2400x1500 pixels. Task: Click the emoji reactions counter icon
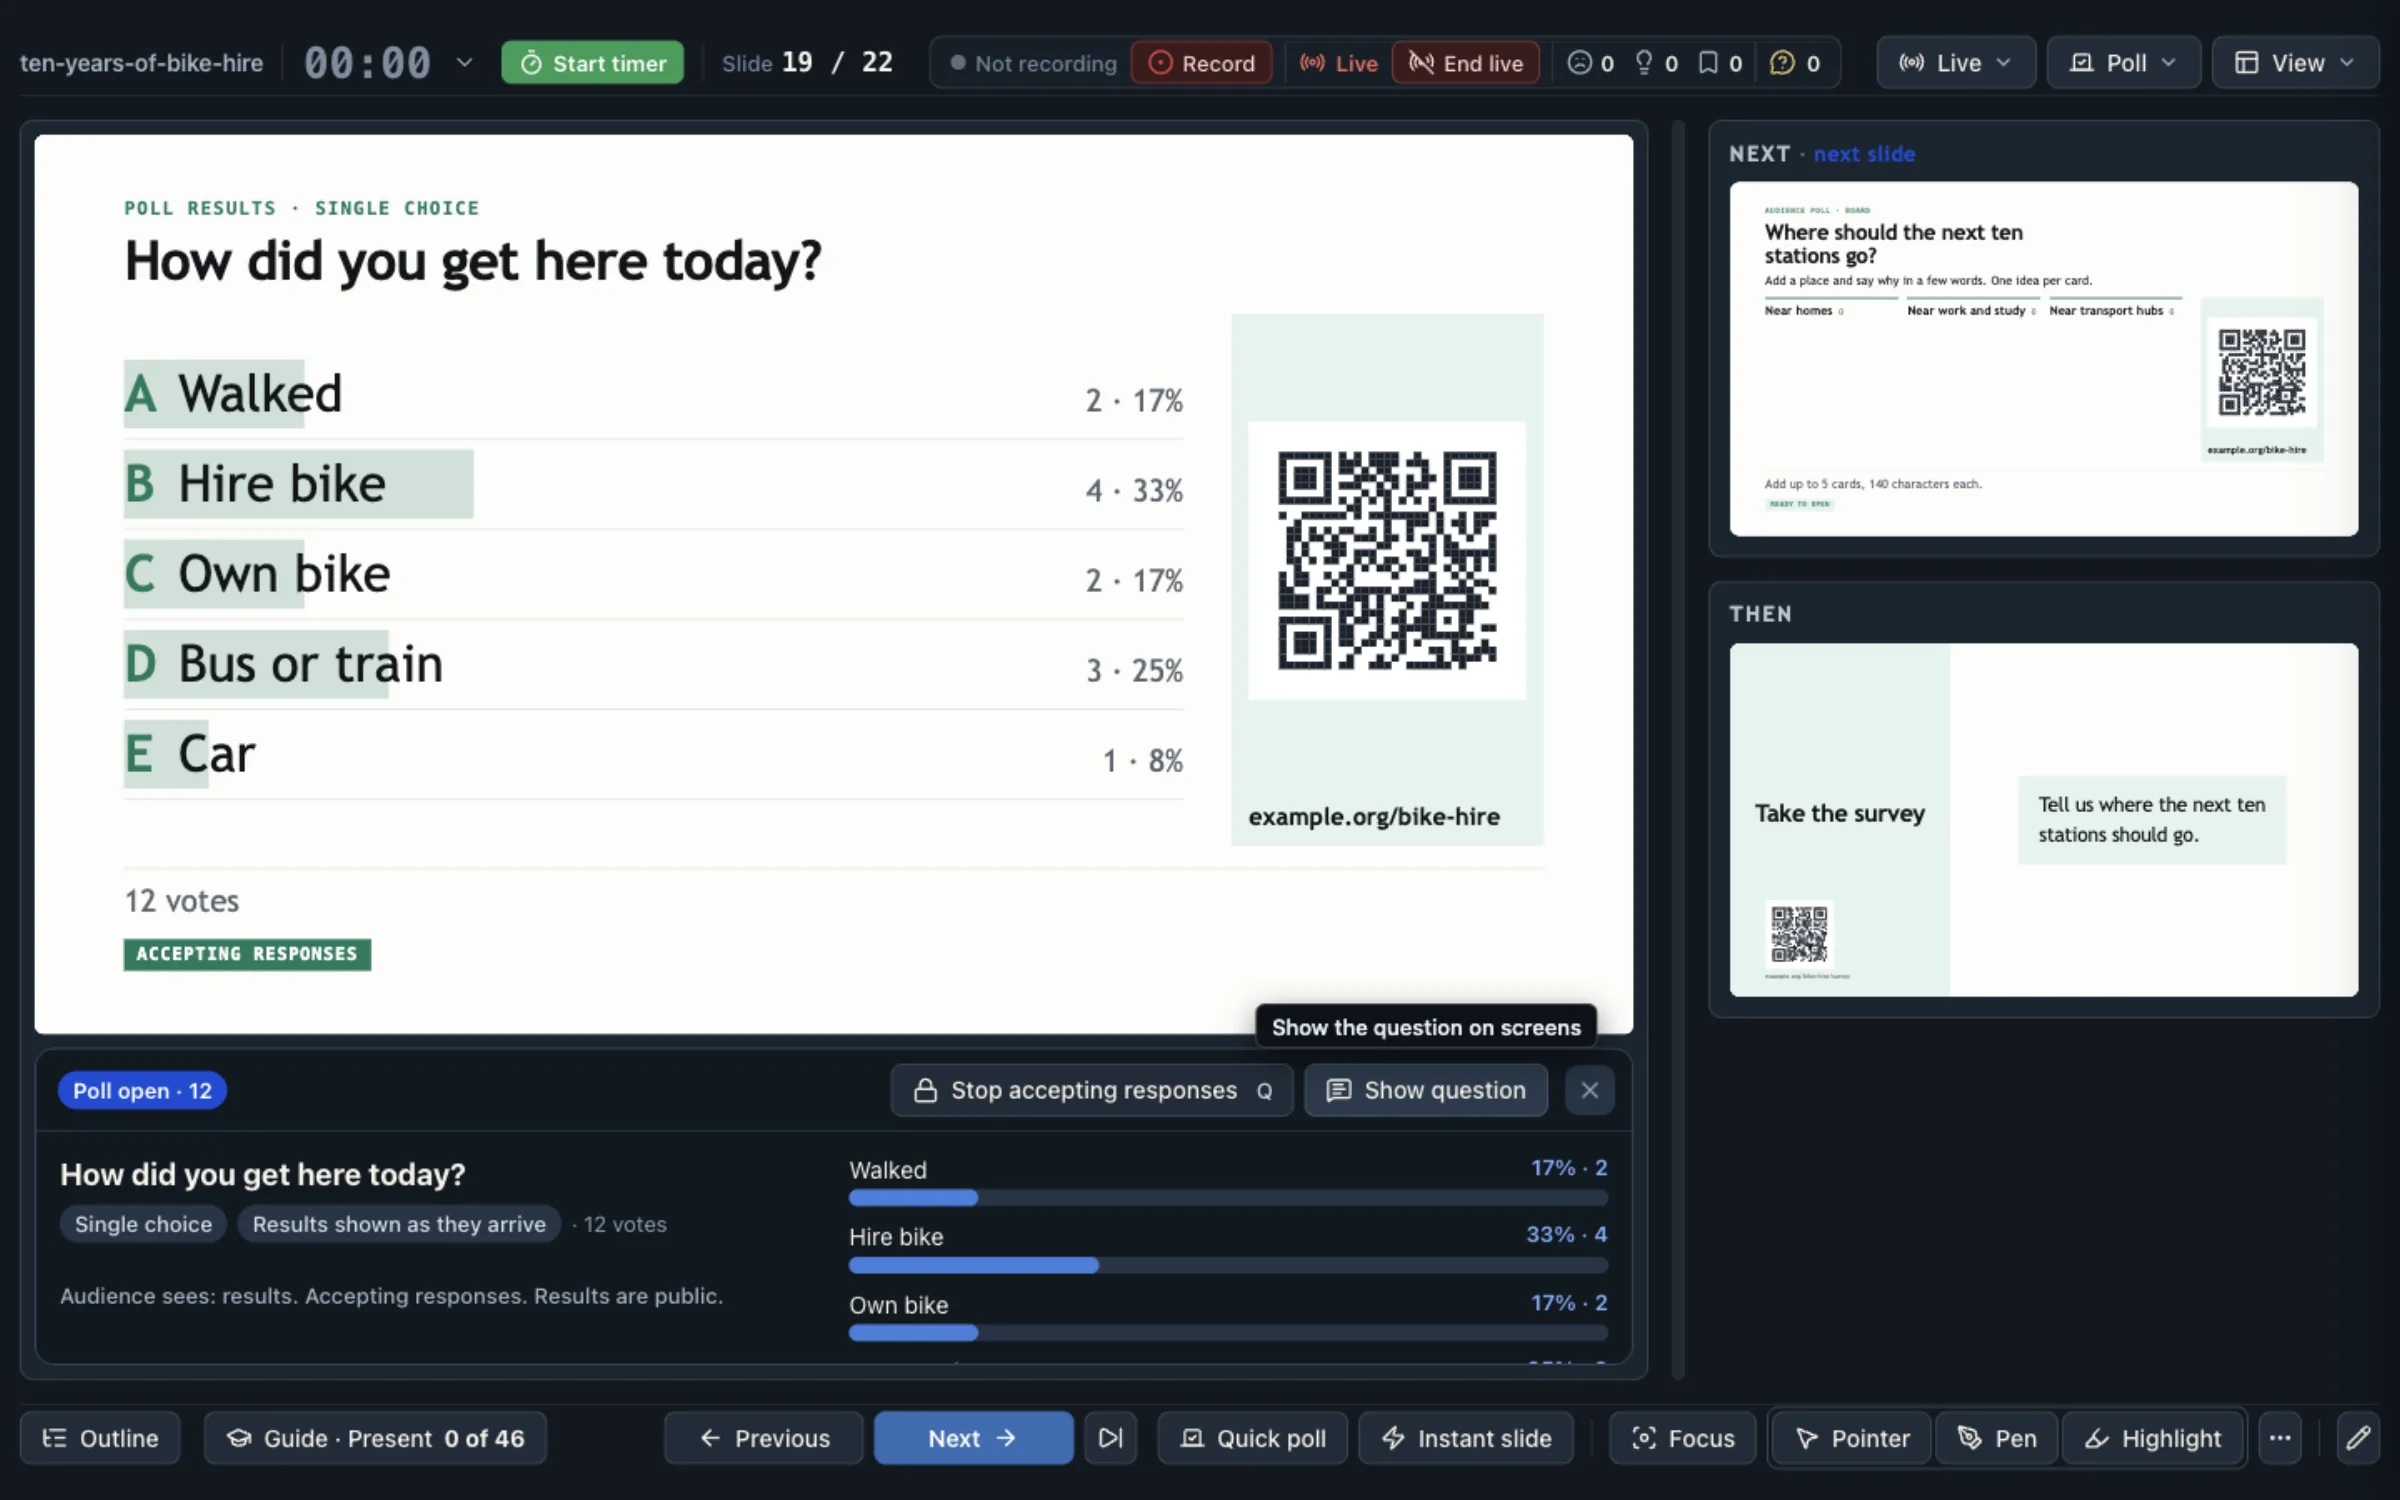(1579, 63)
